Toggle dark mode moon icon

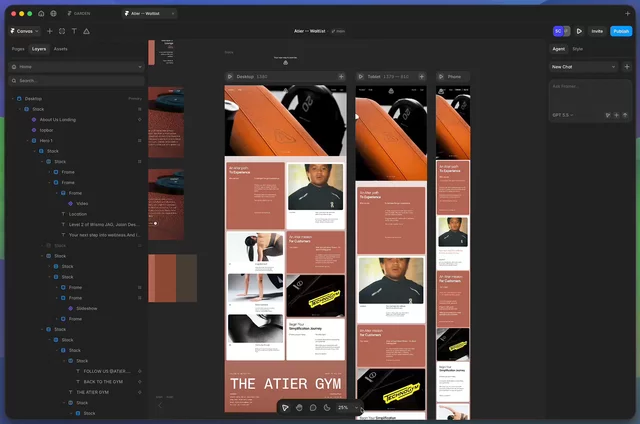pyautogui.click(x=327, y=407)
